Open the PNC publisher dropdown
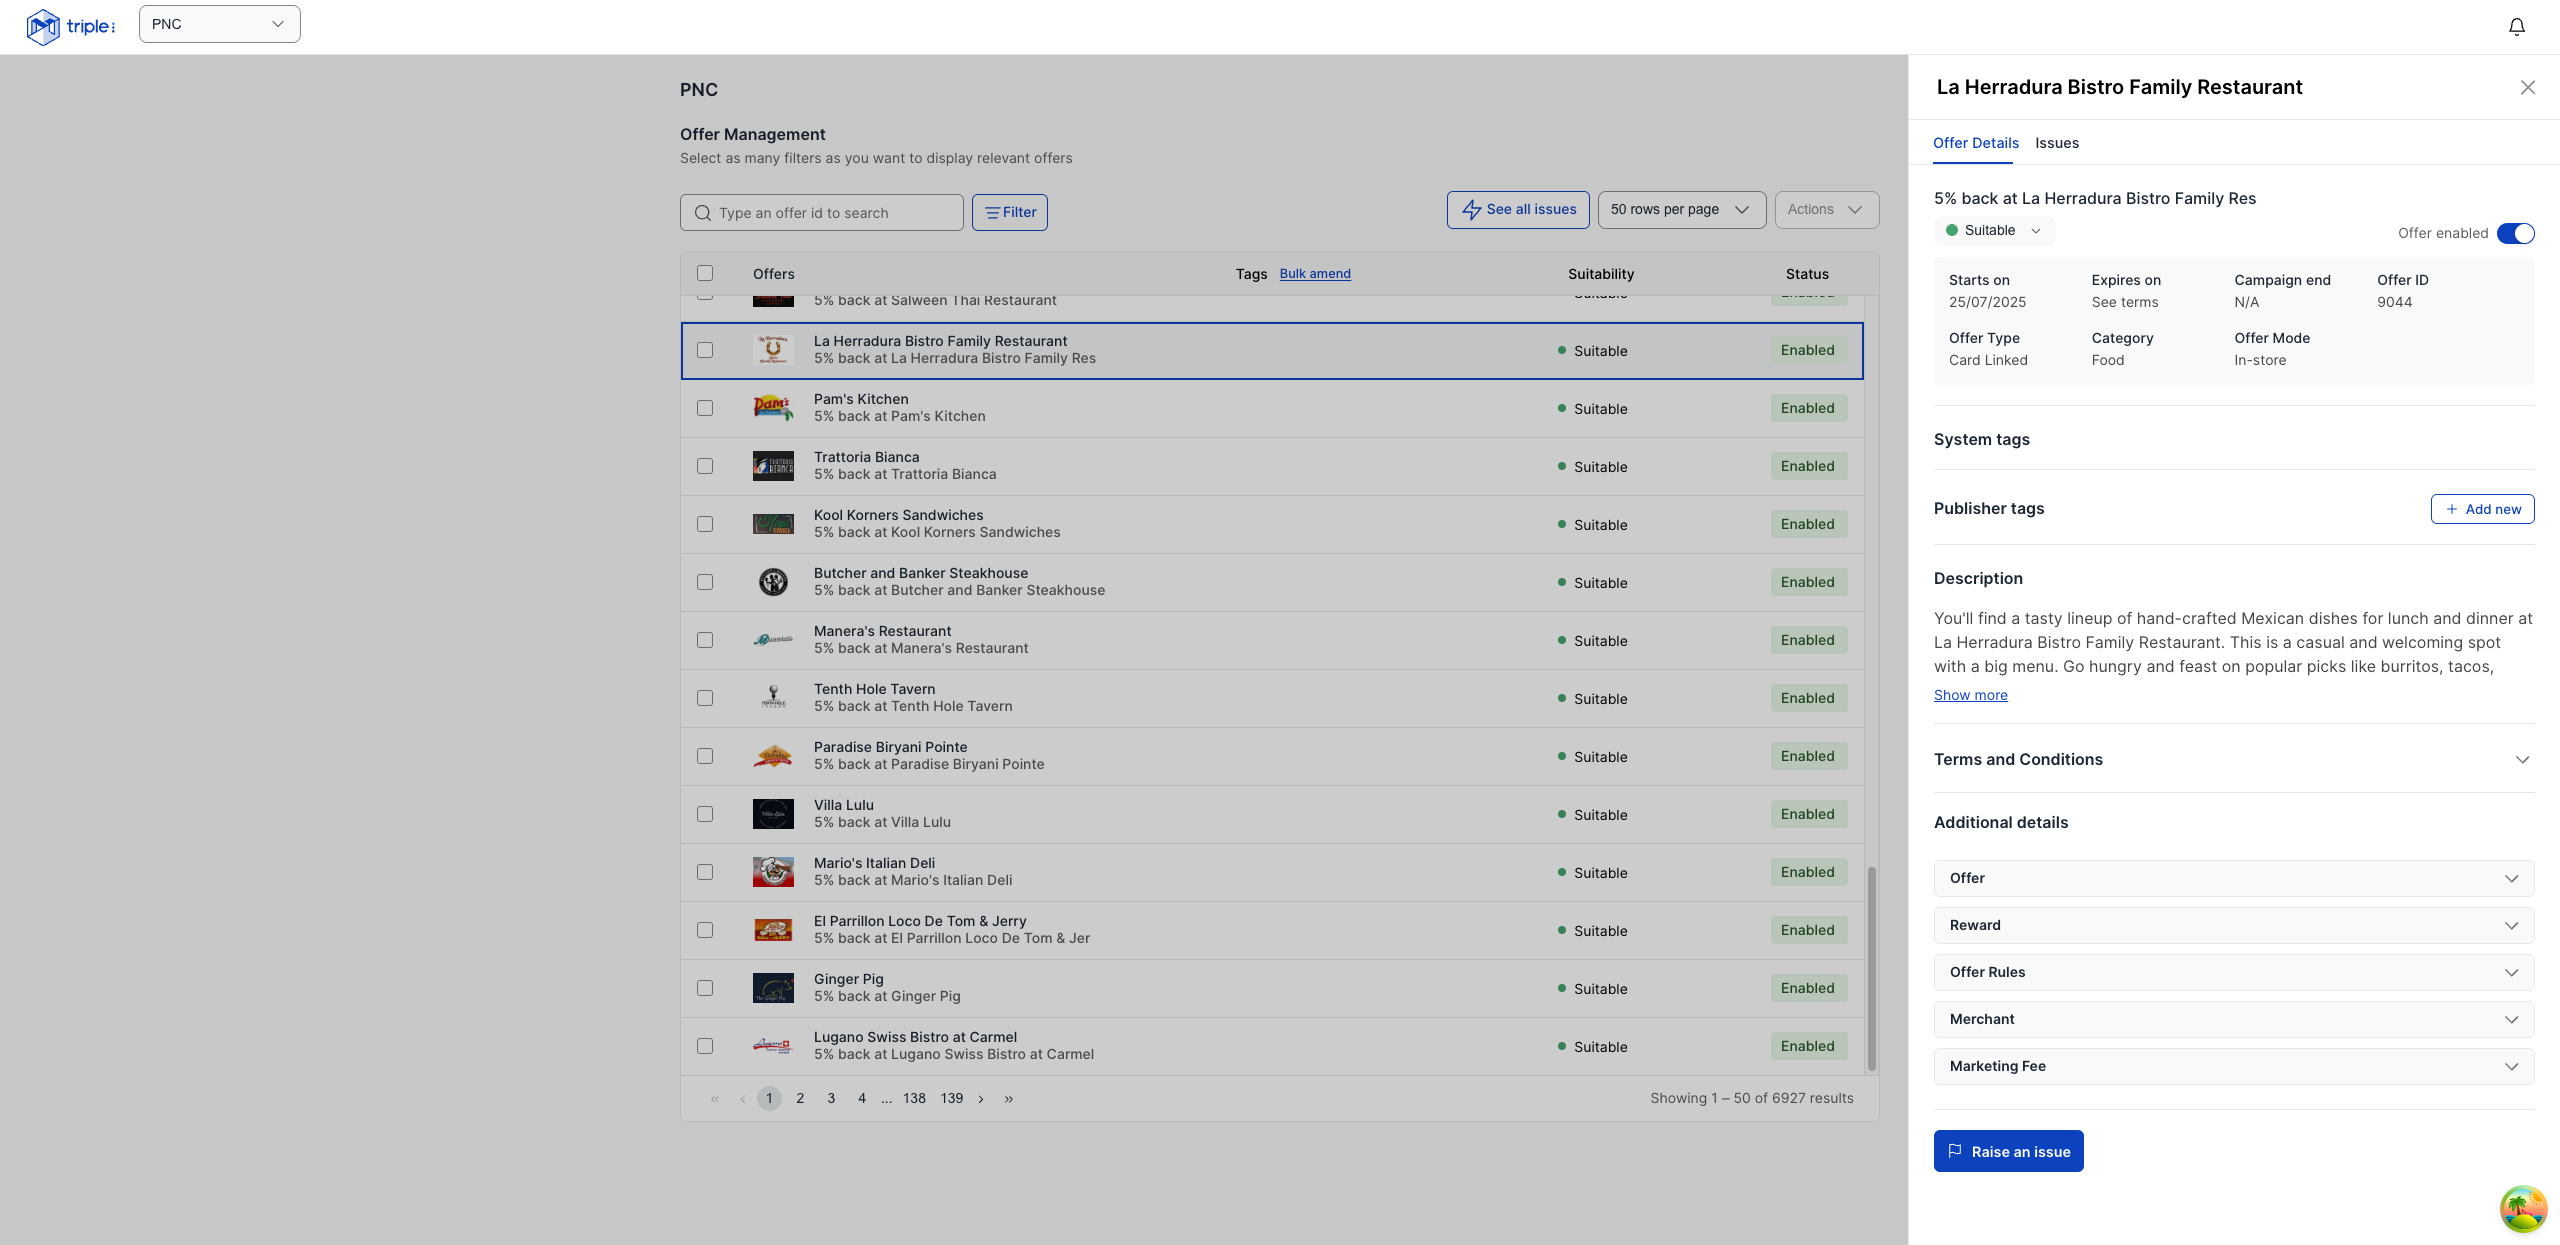Image resolution: width=2560 pixels, height=1245 pixels. pos(220,24)
